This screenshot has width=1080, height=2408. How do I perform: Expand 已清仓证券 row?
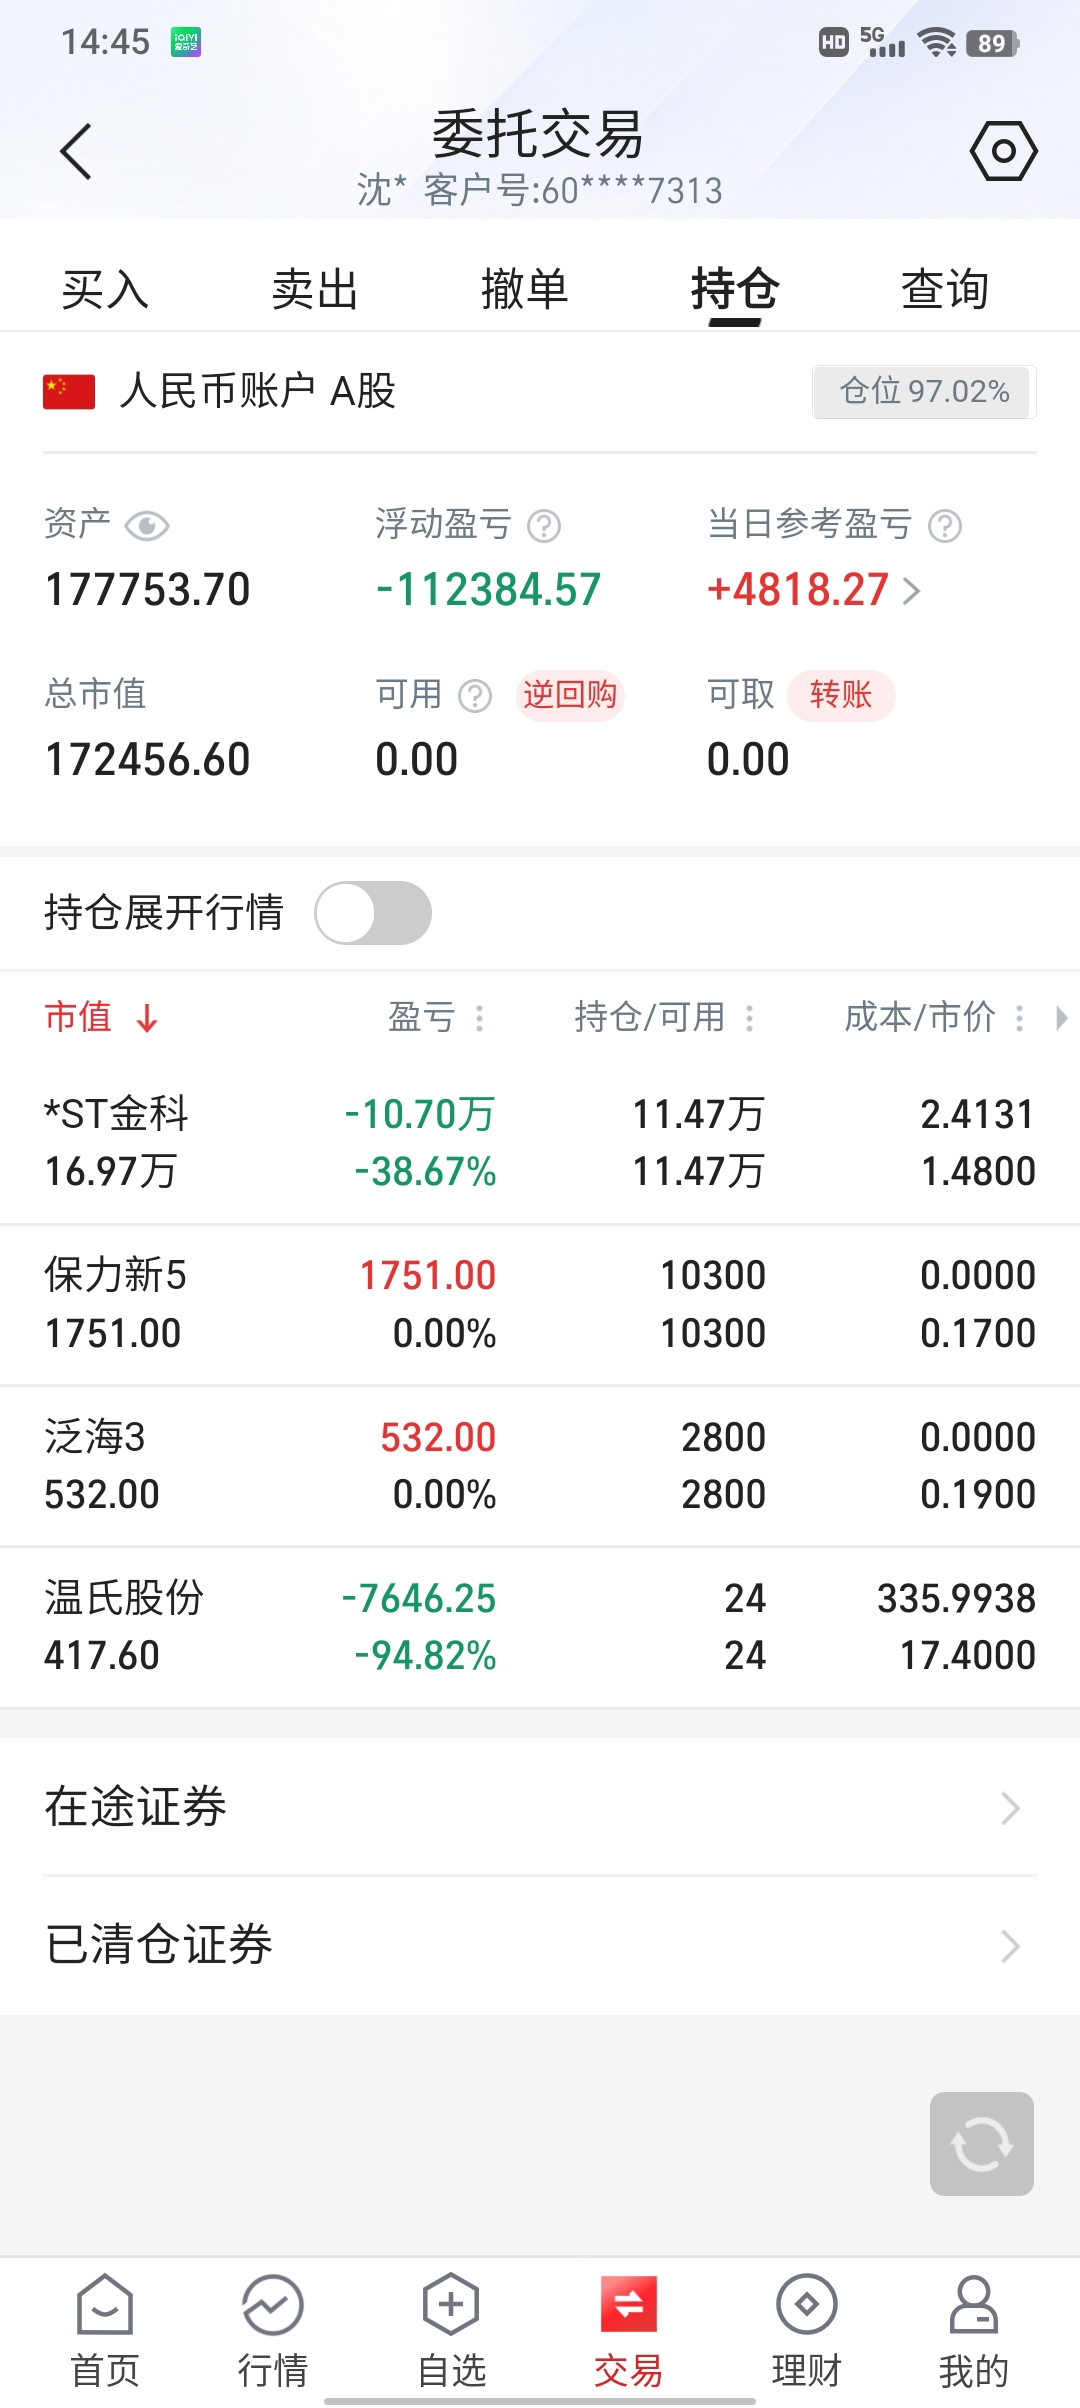(540, 1945)
